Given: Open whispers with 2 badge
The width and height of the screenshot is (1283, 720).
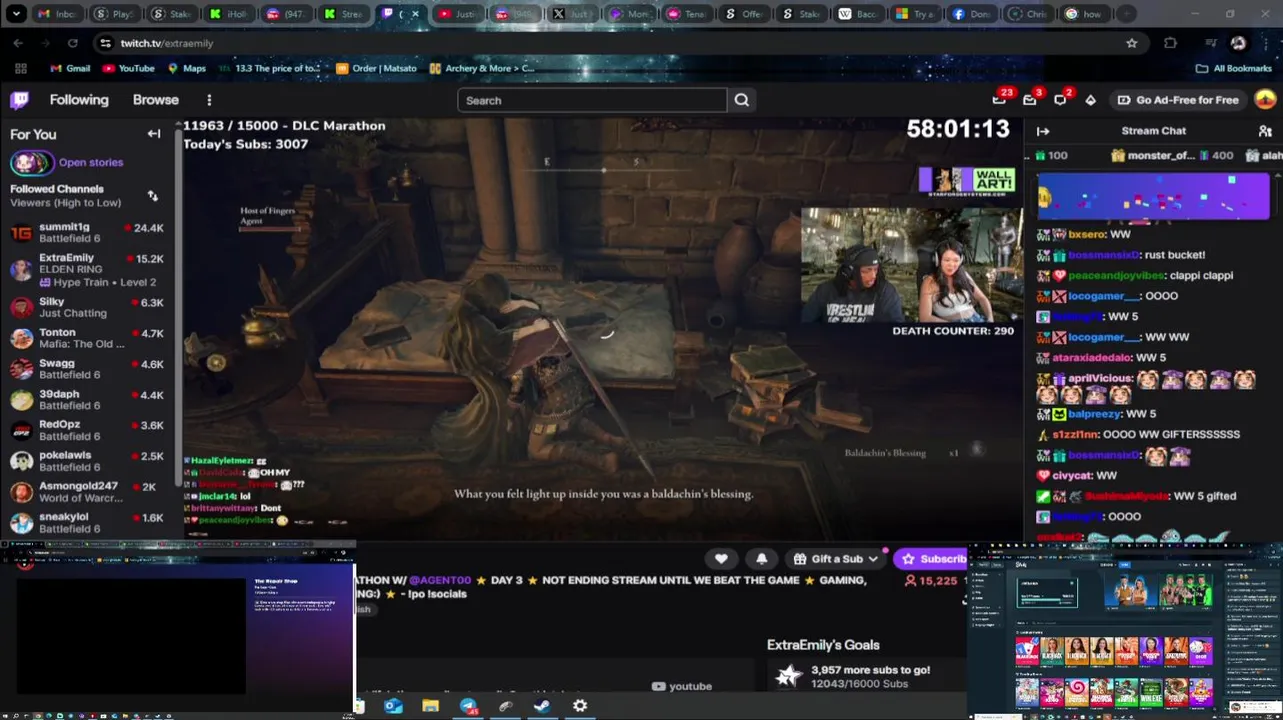Looking at the screenshot, I should [1060, 99].
